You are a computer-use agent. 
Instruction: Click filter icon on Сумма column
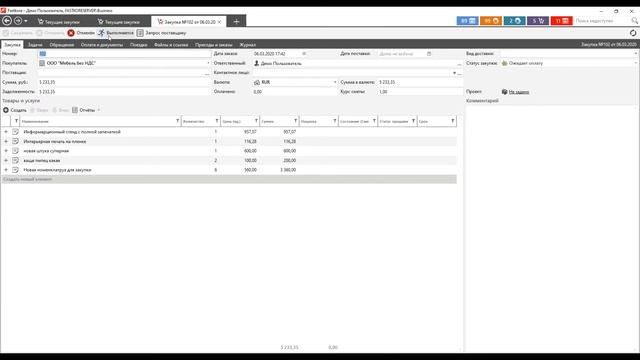296,121
